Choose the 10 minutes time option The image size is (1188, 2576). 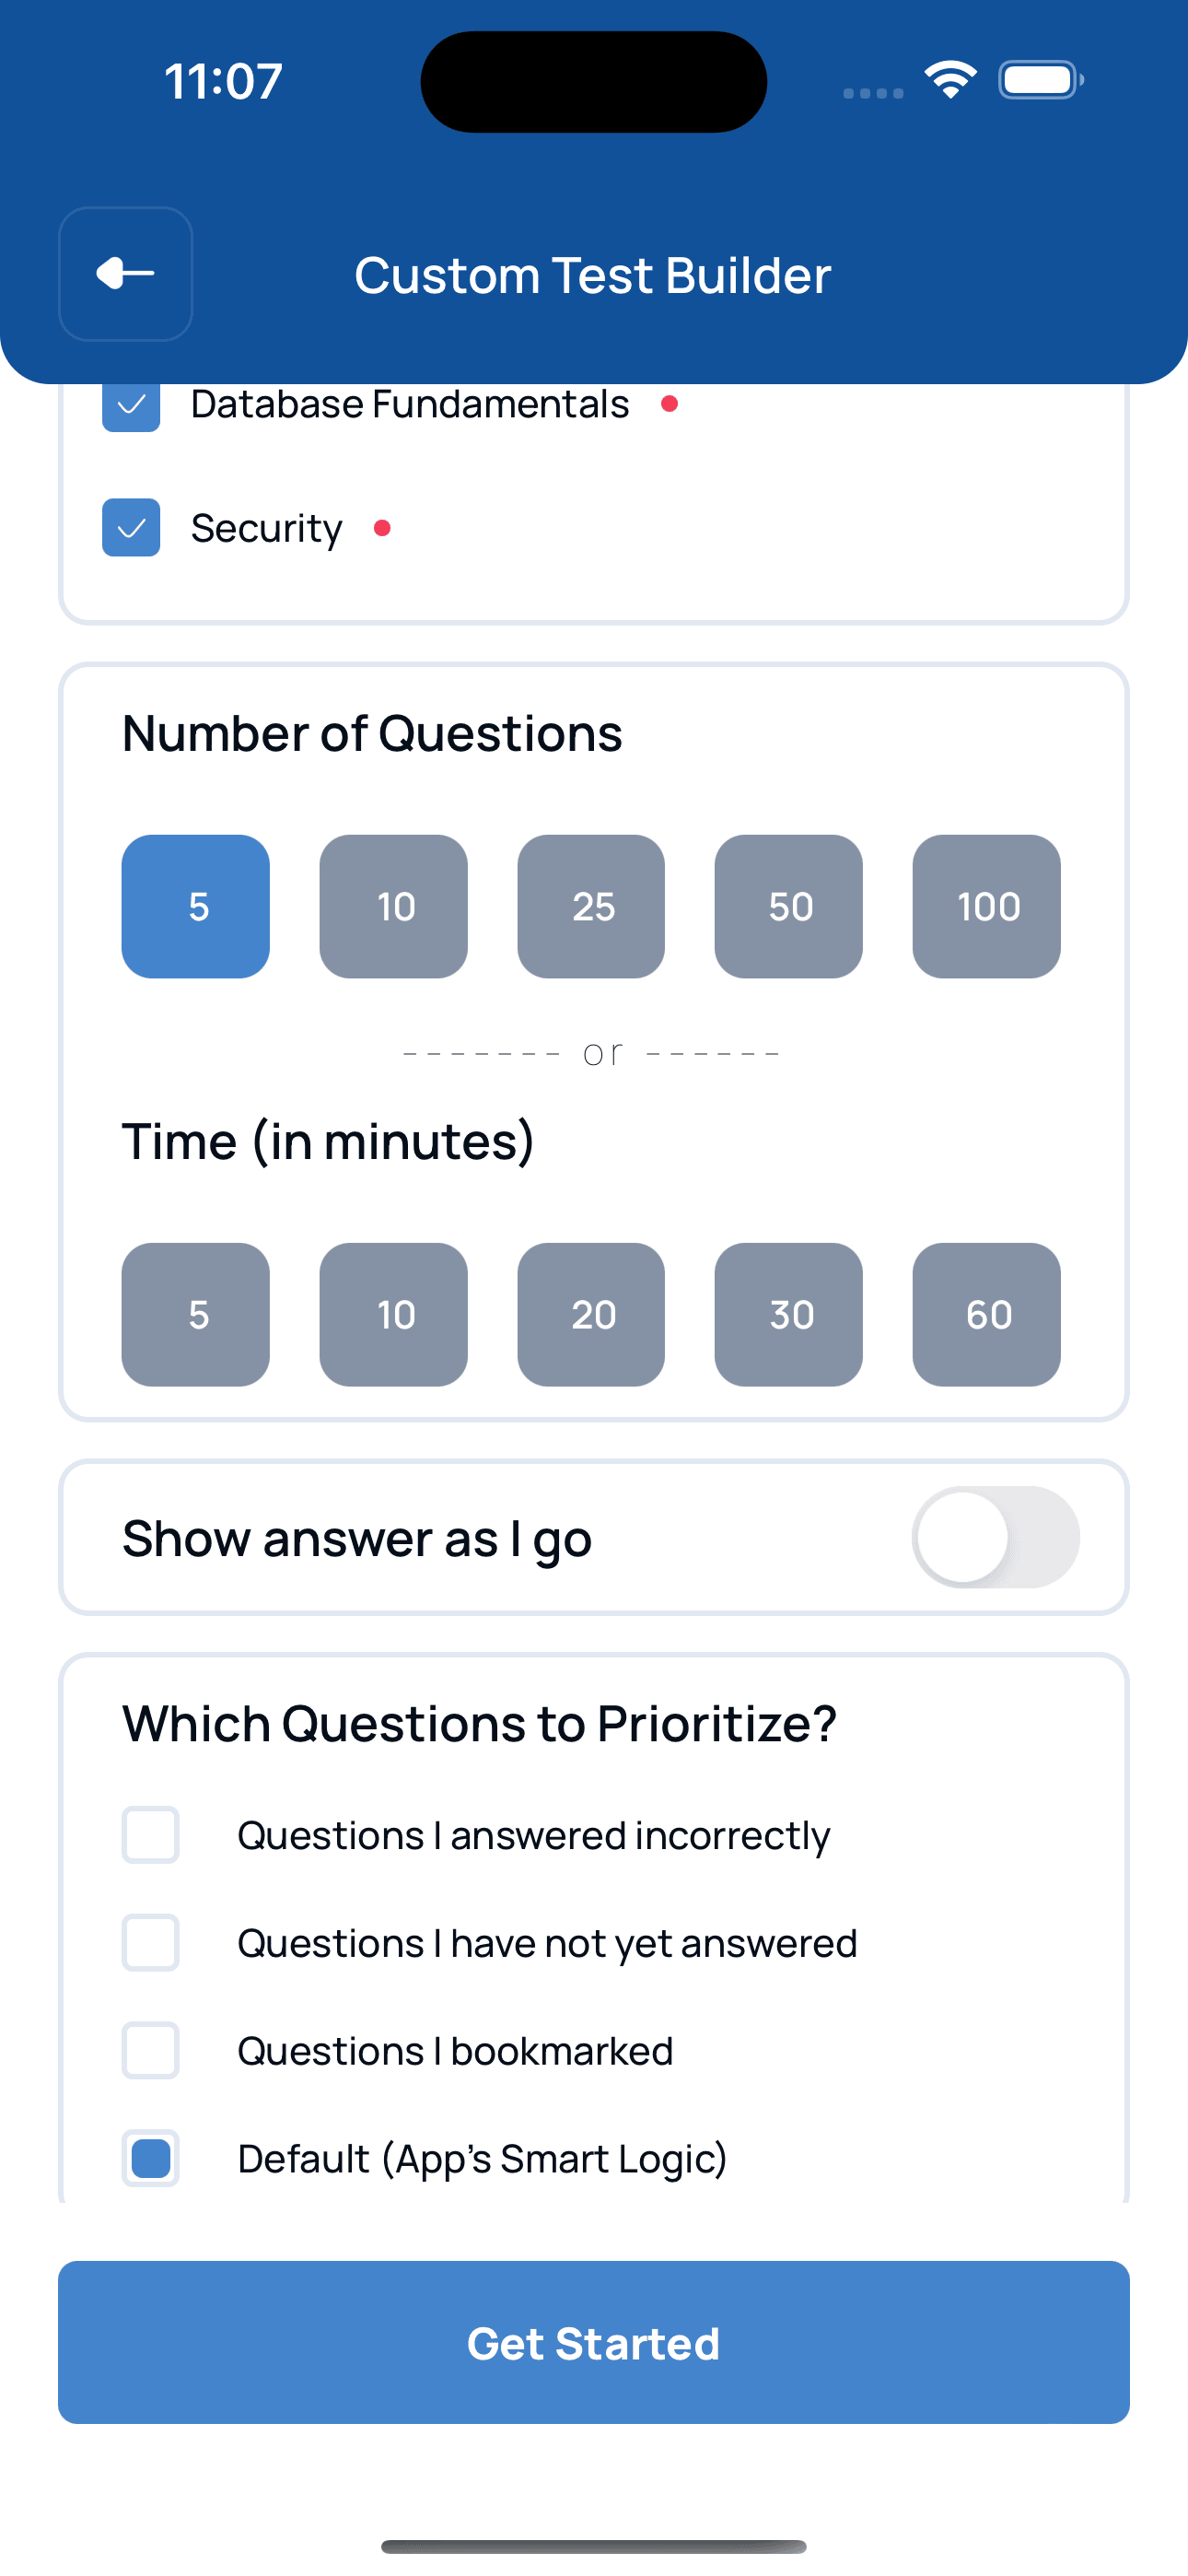coord(394,1314)
